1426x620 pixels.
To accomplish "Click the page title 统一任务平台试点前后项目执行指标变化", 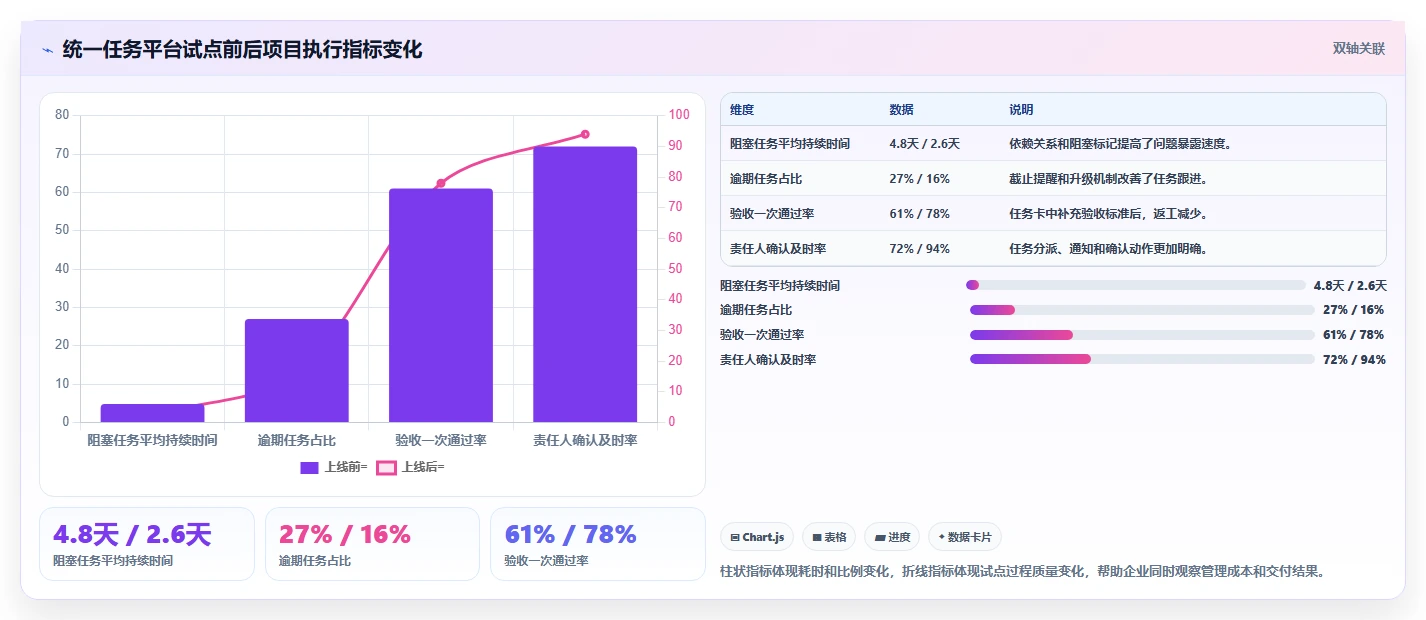I will point(242,50).
